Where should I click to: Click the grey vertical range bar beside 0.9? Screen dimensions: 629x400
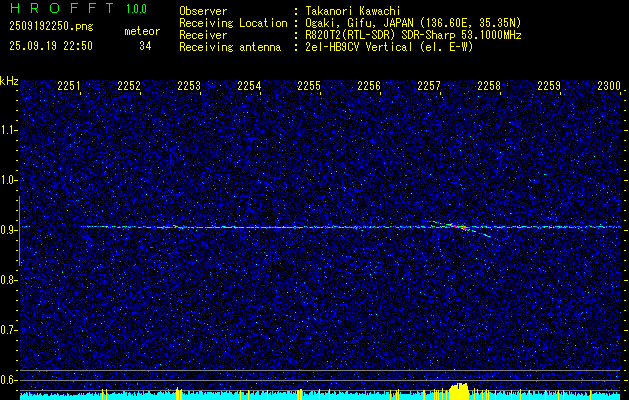[19, 231]
